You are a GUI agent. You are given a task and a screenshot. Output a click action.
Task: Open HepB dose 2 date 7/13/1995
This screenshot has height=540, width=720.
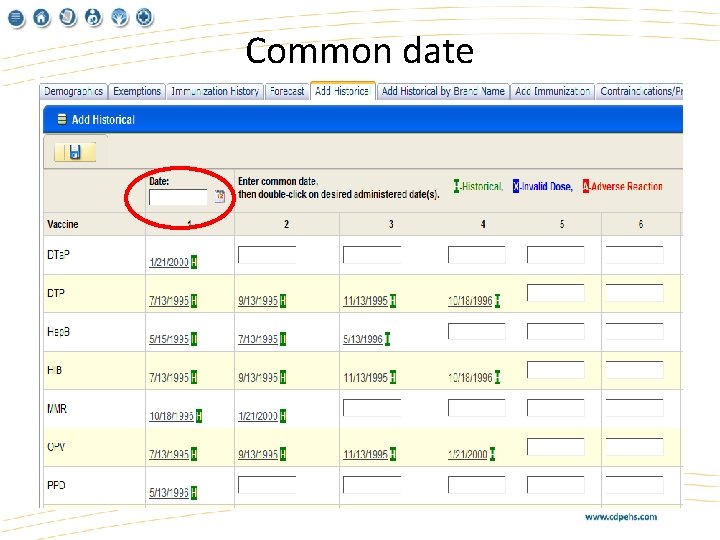pyautogui.click(x=258, y=339)
